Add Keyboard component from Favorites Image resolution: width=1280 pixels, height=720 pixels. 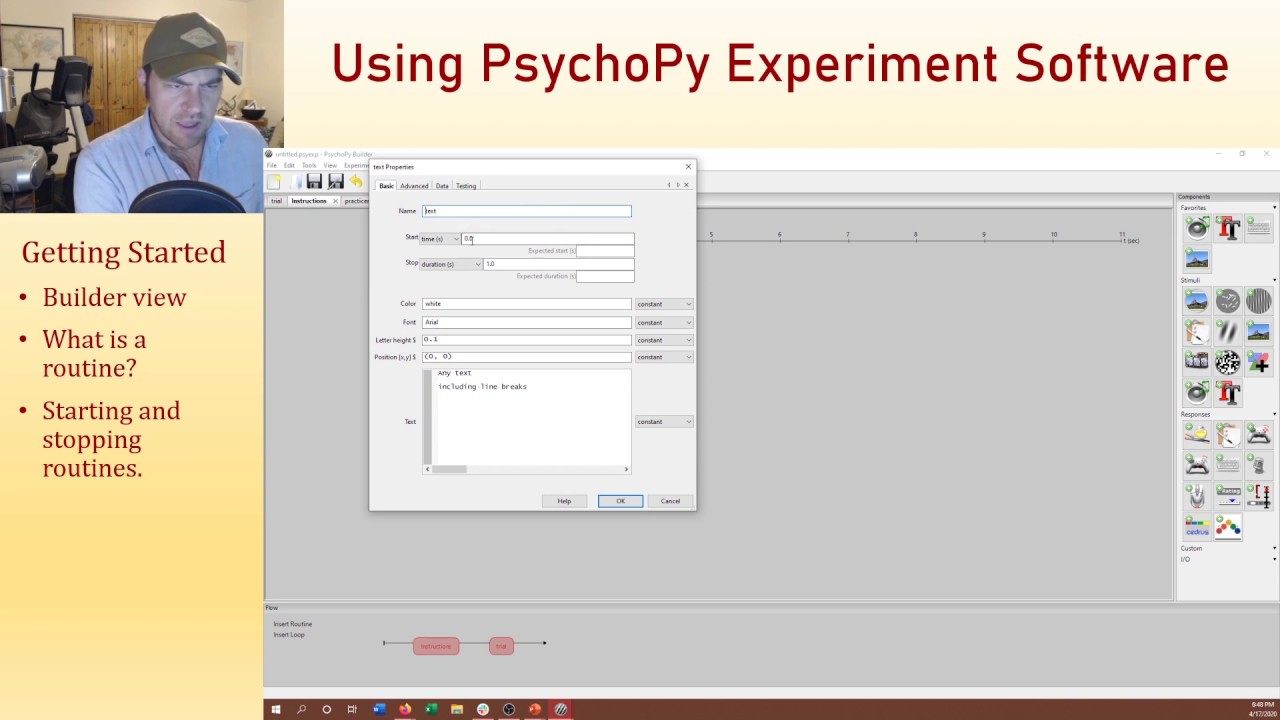tap(1259, 228)
